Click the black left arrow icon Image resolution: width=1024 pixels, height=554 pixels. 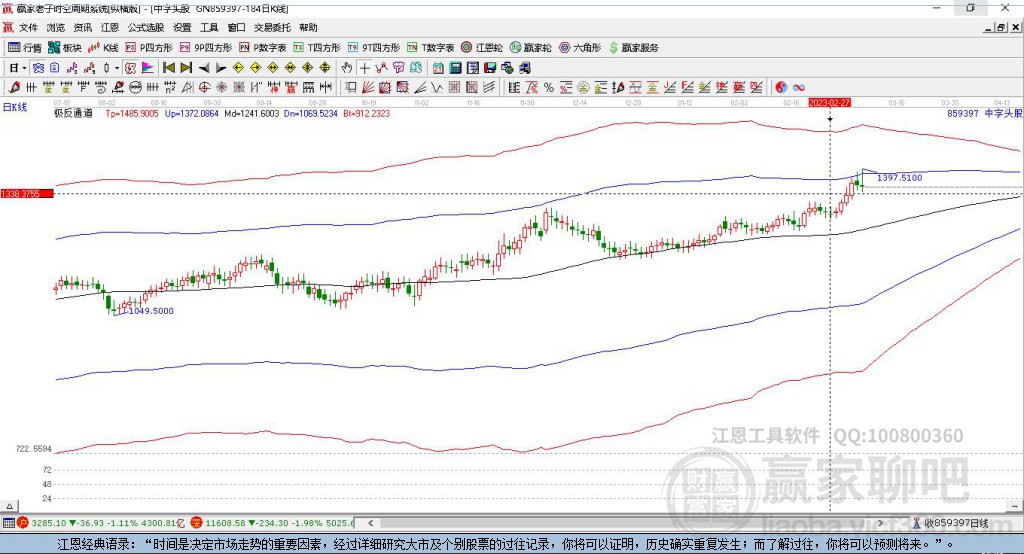pyautogui.click(x=204, y=68)
